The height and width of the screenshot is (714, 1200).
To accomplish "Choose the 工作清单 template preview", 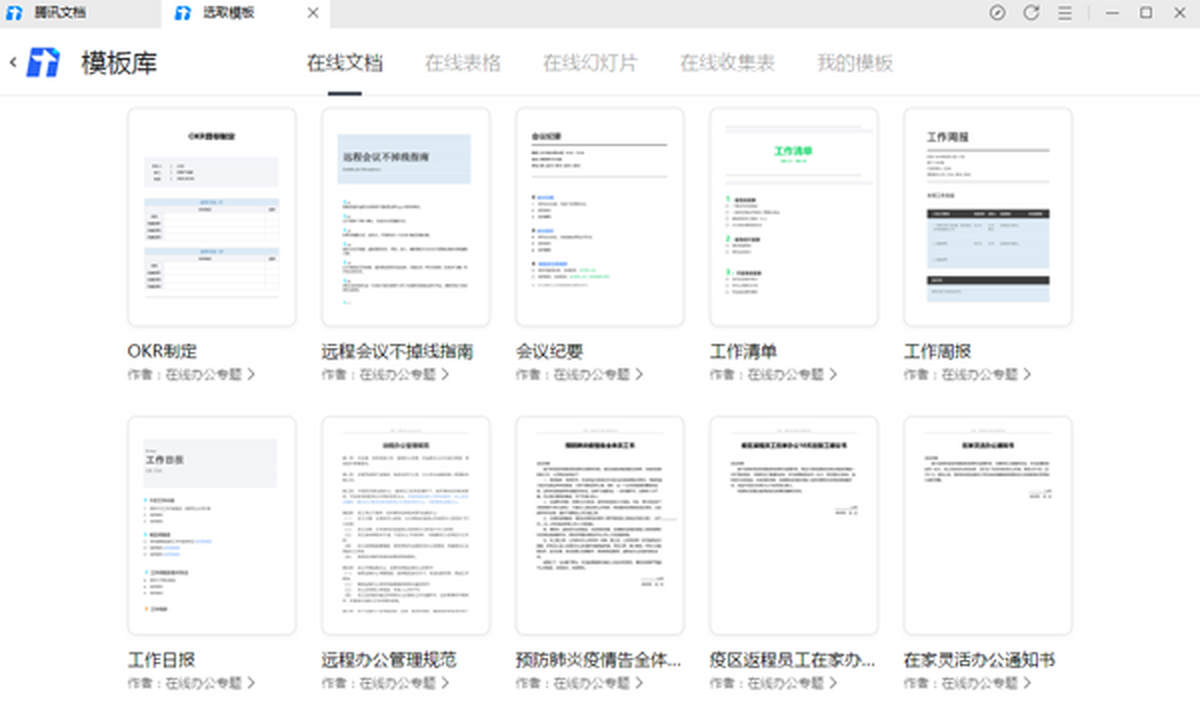I will tap(794, 217).
